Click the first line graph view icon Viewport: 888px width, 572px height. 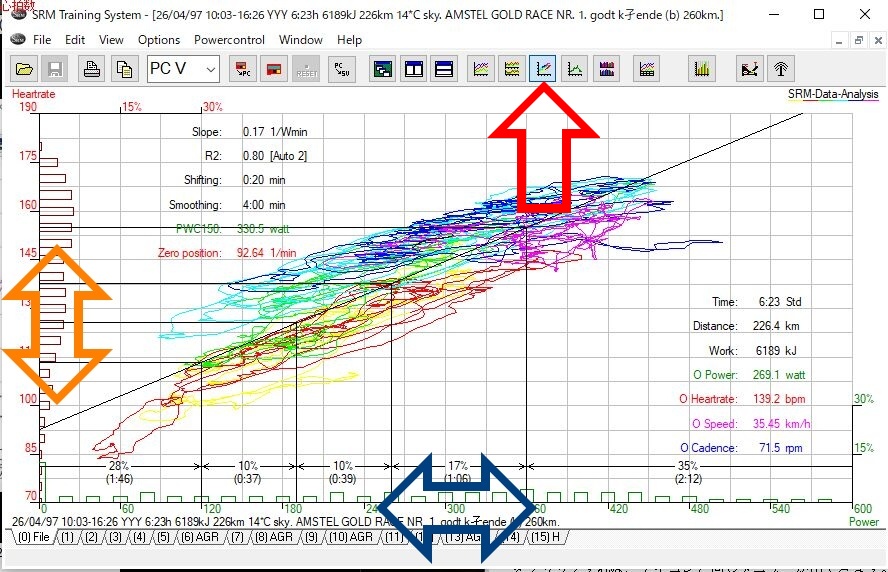481,69
